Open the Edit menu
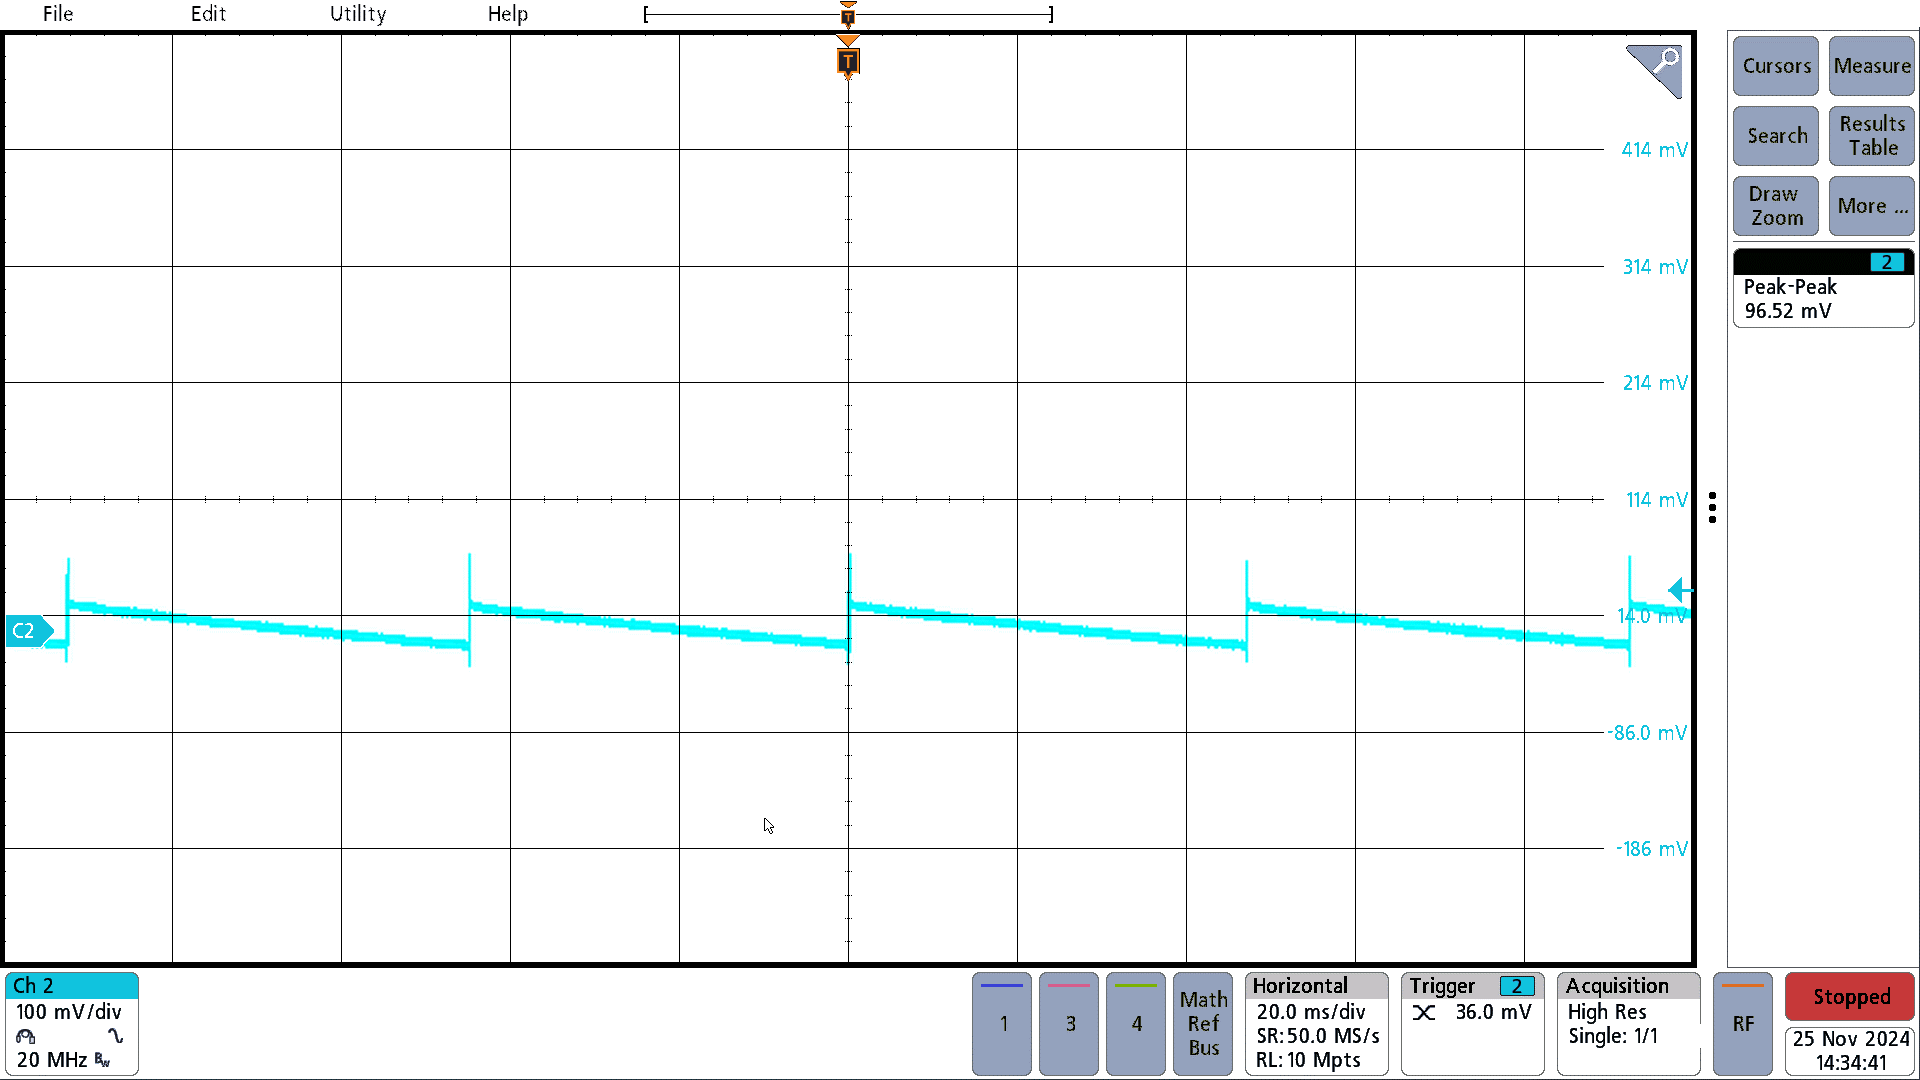1920x1080 pixels. tap(208, 14)
